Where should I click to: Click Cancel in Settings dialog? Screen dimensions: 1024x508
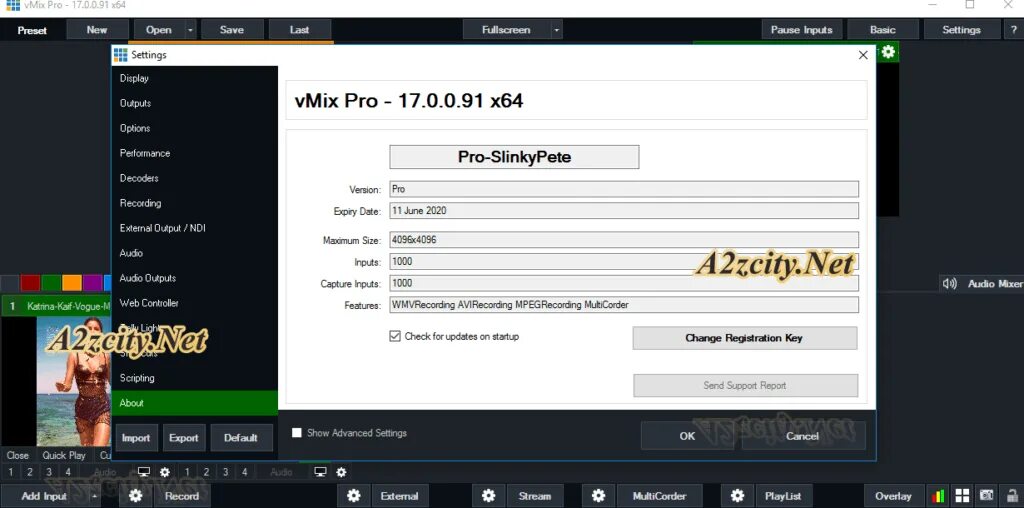click(x=803, y=436)
